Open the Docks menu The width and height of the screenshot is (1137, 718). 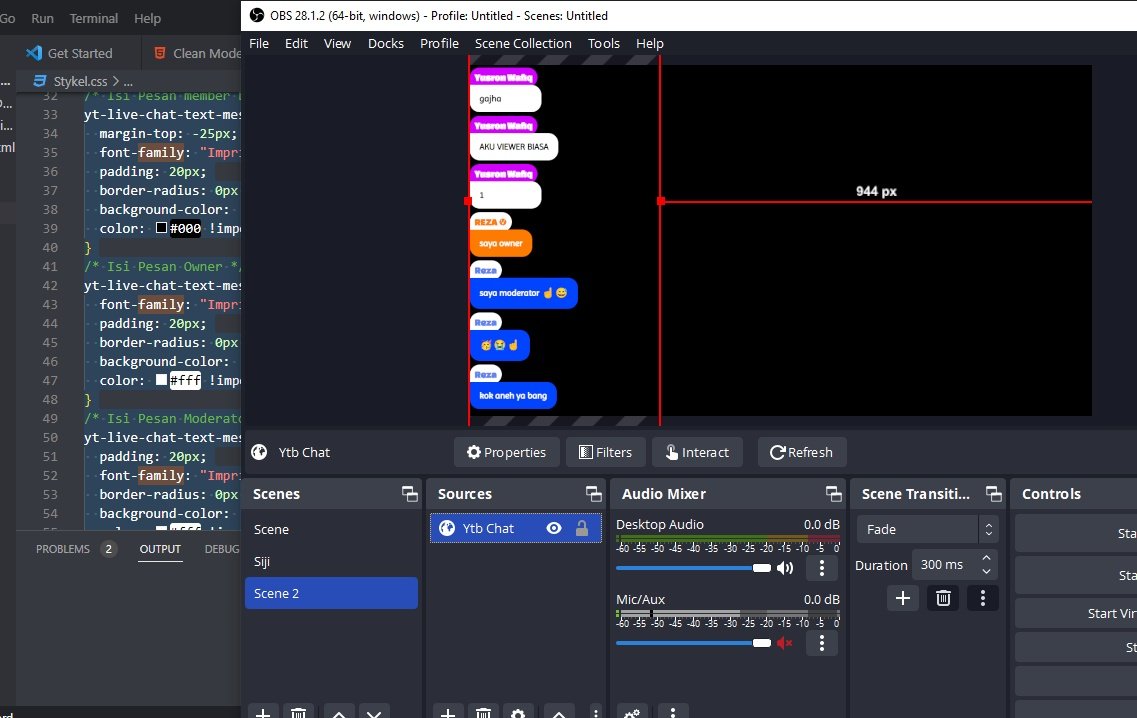click(x=386, y=44)
